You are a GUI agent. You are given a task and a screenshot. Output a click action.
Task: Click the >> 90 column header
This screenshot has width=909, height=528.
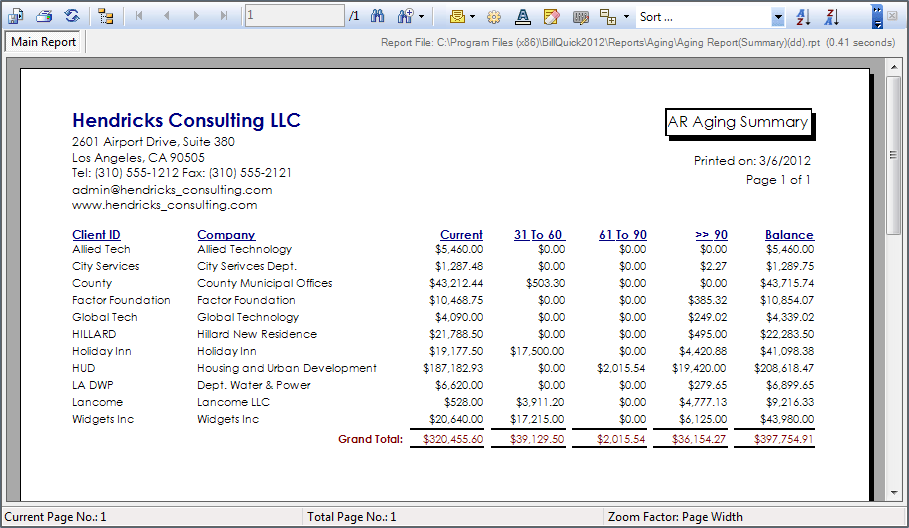click(711, 235)
